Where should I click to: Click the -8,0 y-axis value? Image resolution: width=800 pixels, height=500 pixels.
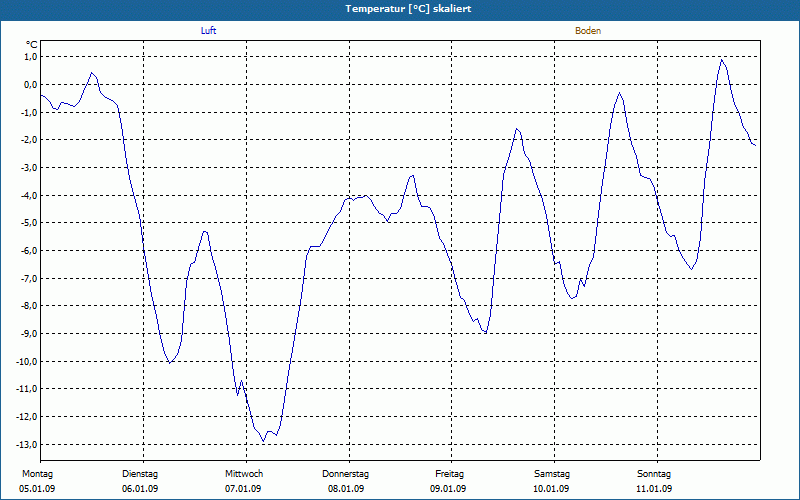tap(29, 306)
